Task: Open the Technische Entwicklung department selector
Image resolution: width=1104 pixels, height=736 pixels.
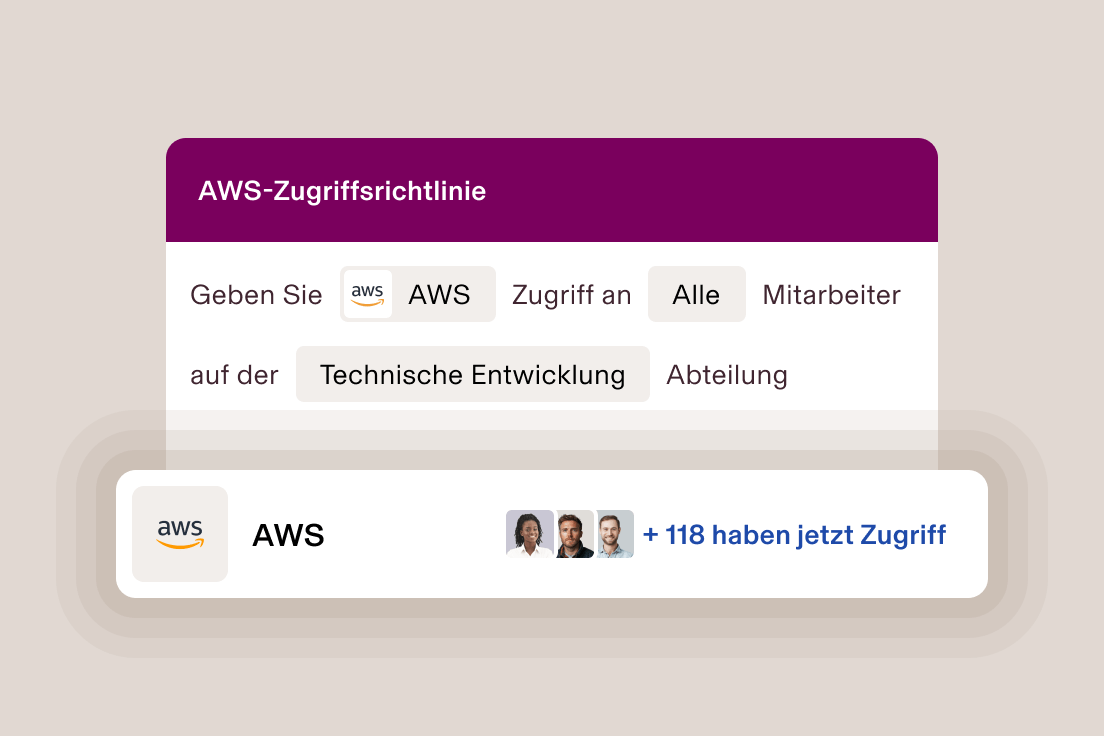Action: (472, 374)
